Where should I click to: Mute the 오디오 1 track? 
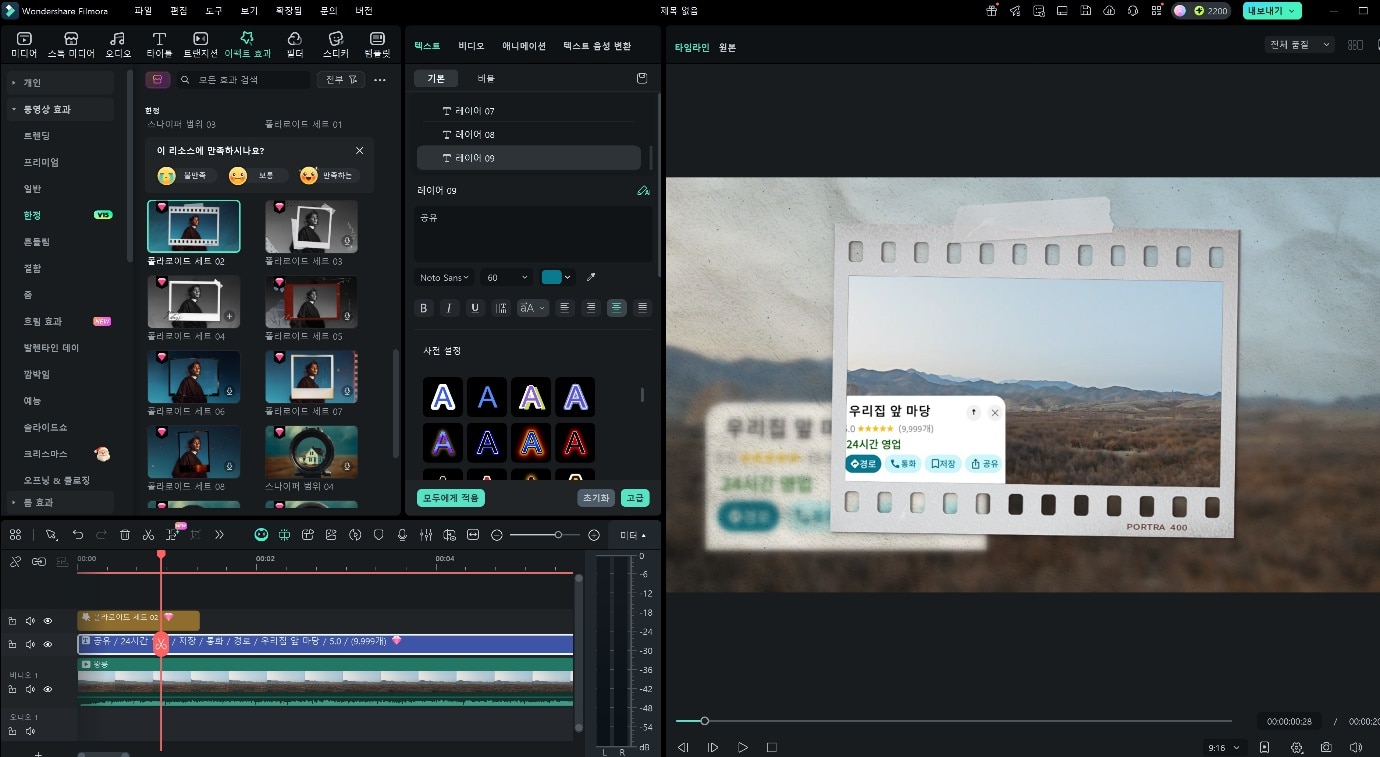[x=30, y=731]
